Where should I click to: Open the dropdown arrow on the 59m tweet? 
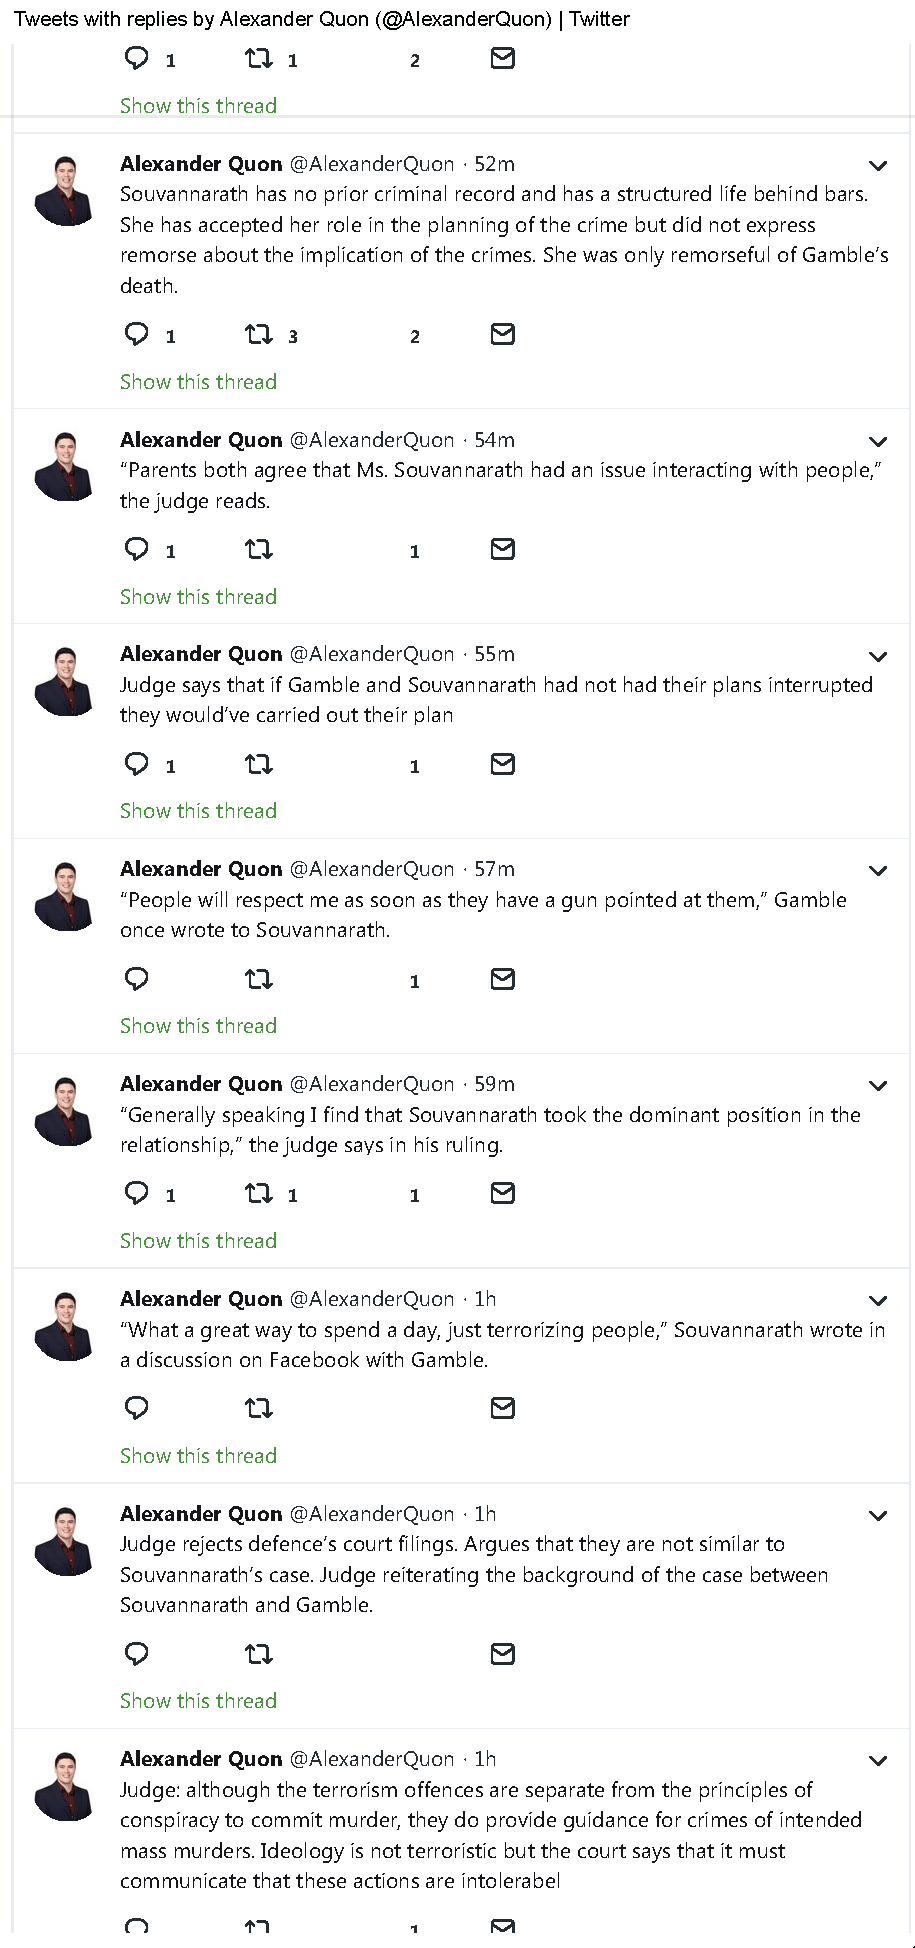pyautogui.click(x=878, y=1086)
